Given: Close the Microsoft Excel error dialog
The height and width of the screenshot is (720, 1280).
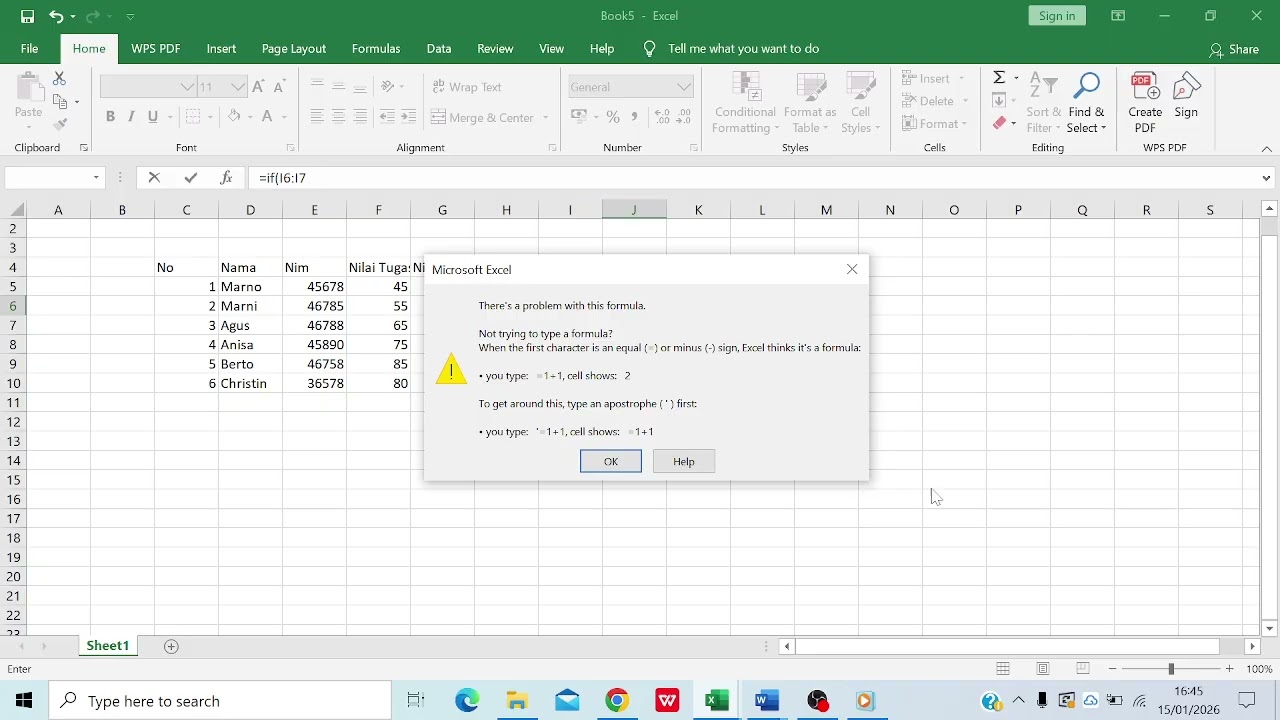Looking at the screenshot, I should [852, 269].
